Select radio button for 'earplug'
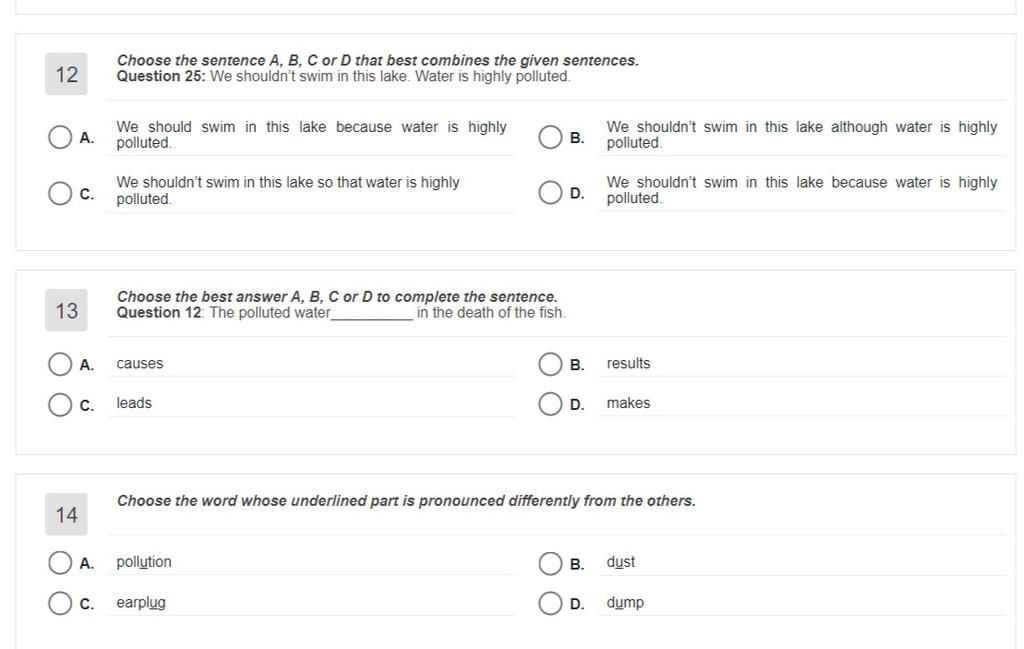The height and width of the screenshot is (649, 1024). pos(59,603)
